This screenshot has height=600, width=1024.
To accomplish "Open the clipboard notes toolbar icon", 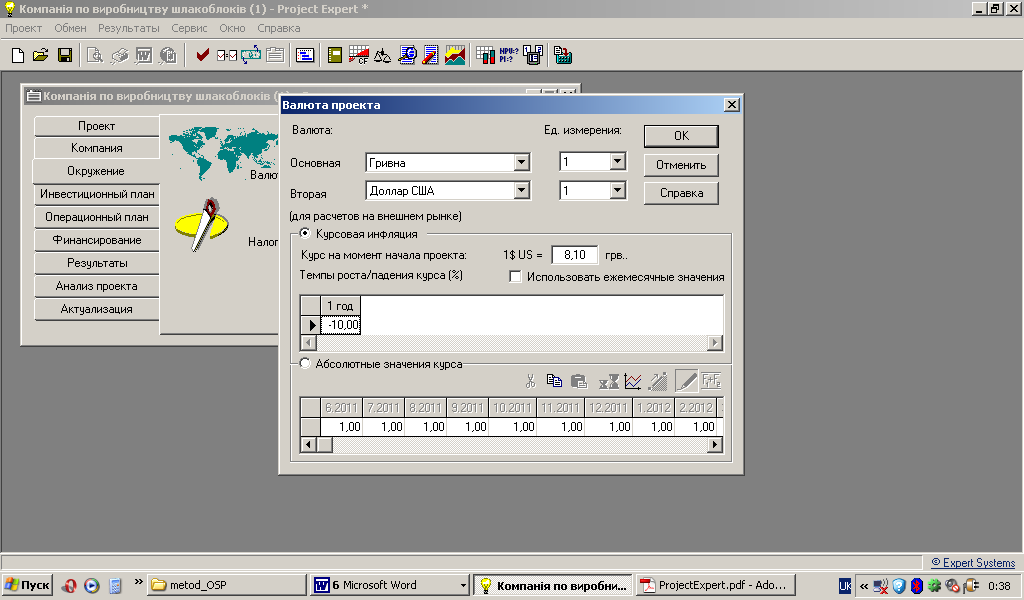I will pyautogui.click(x=275, y=55).
